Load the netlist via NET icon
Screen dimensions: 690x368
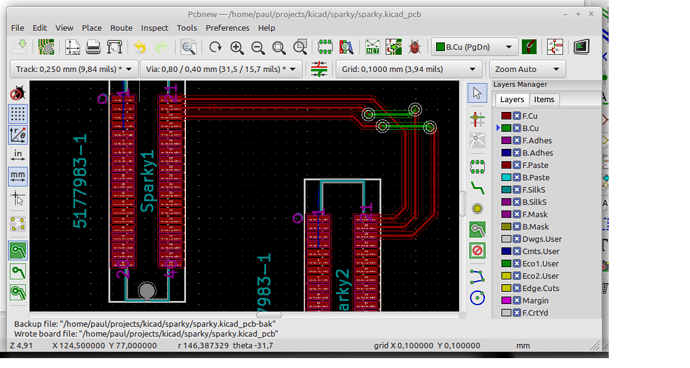(x=372, y=47)
